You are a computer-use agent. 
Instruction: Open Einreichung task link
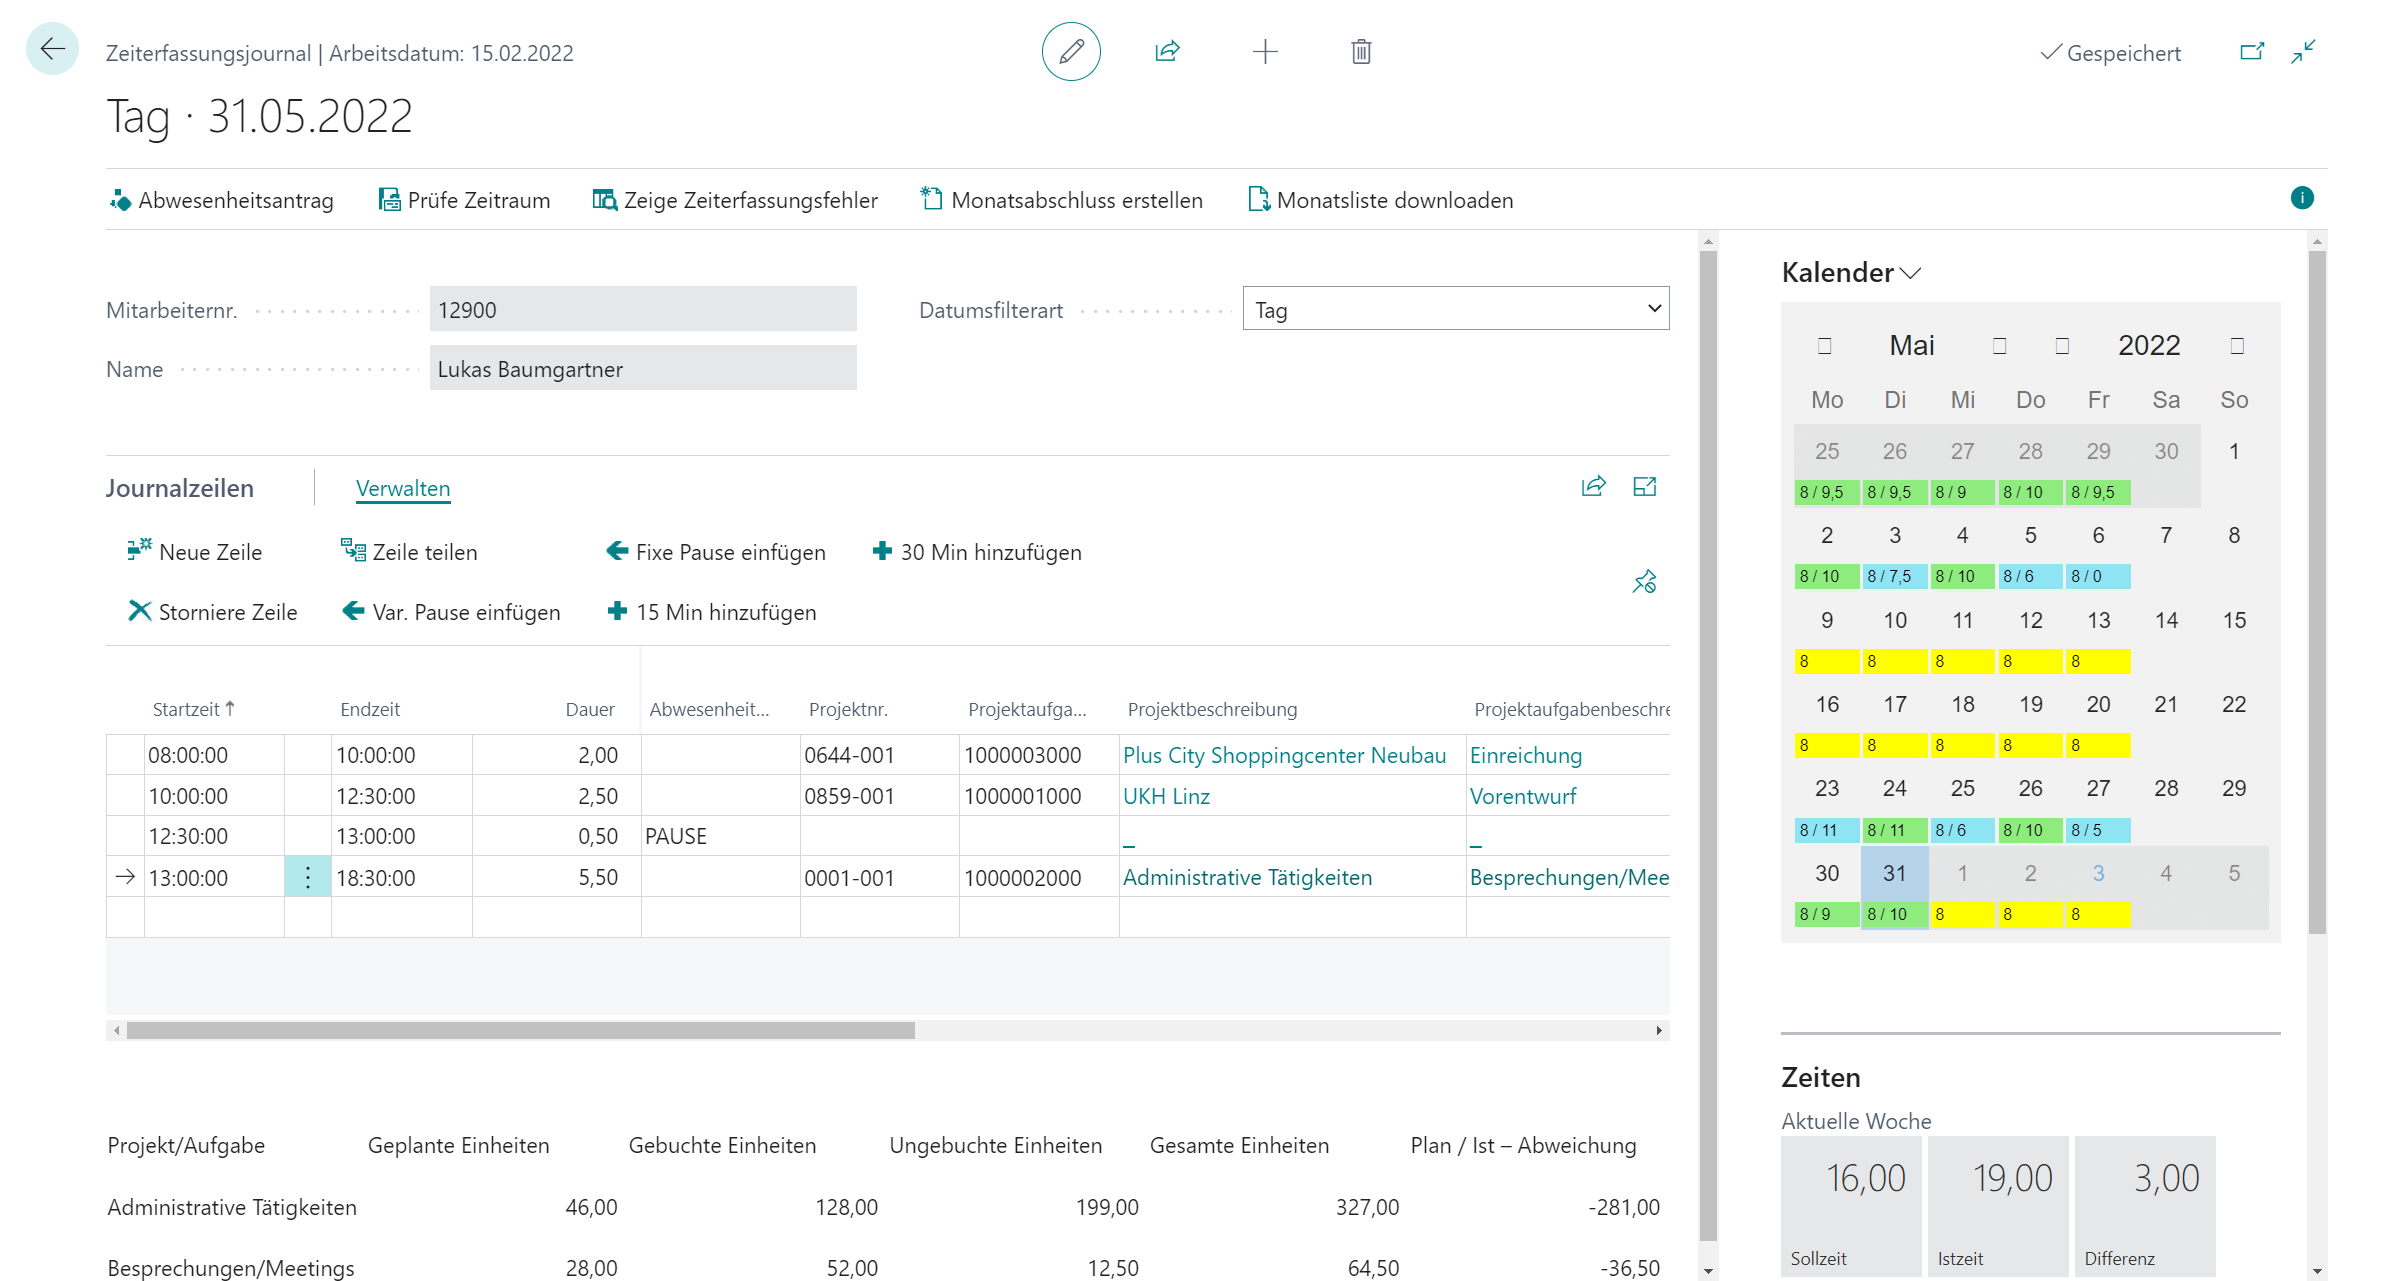tap(1526, 755)
